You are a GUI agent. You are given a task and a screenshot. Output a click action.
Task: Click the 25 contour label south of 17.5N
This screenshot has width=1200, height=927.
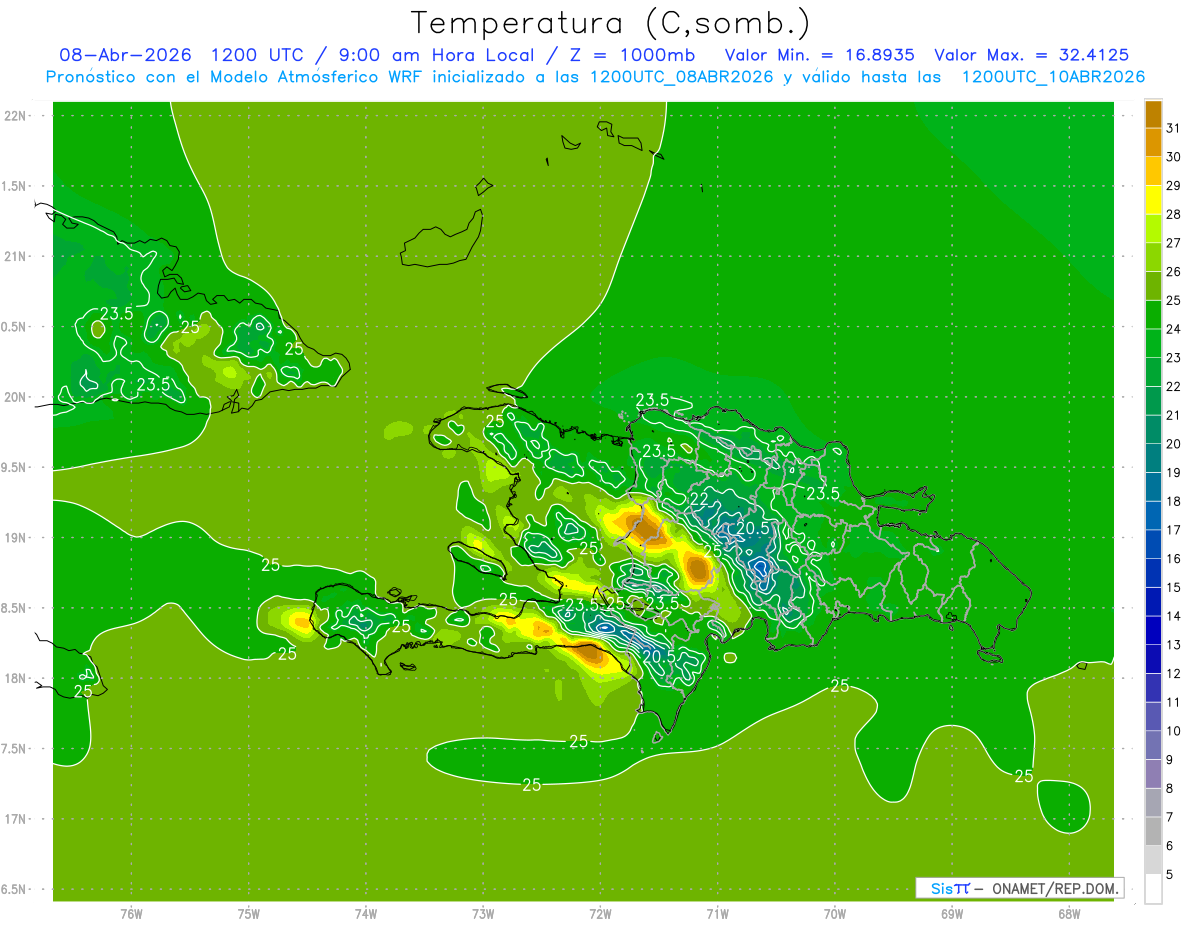click(531, 785)
